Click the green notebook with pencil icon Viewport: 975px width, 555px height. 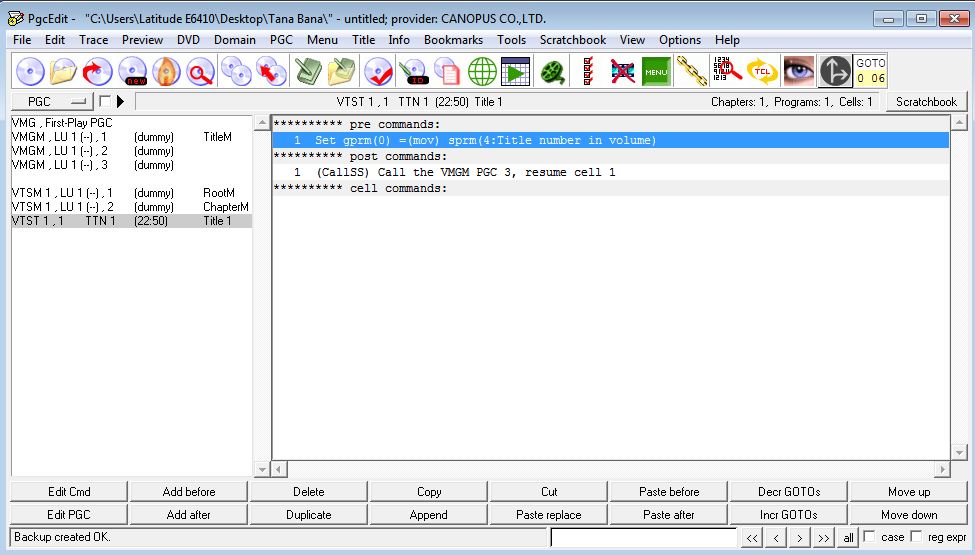point(307,71)
